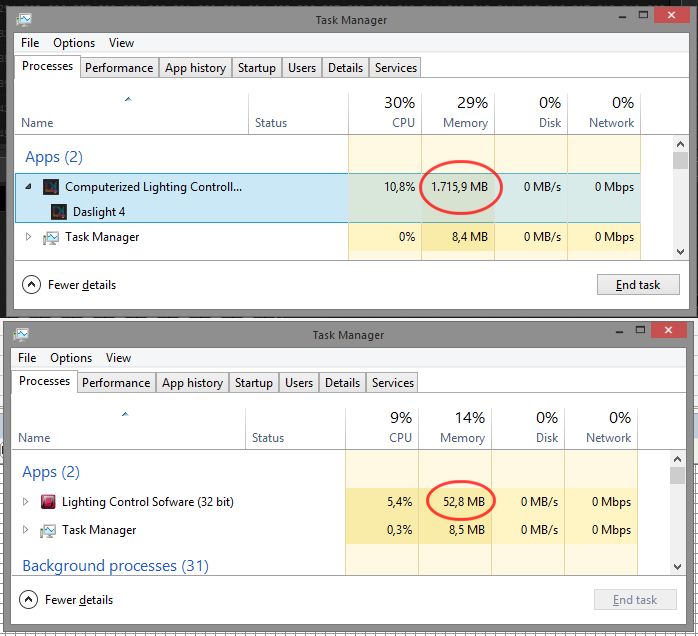Click End task button in bottom window
The width and height of the screenshot is (698, 636).
pyautogui.click(x=635, y=600)
